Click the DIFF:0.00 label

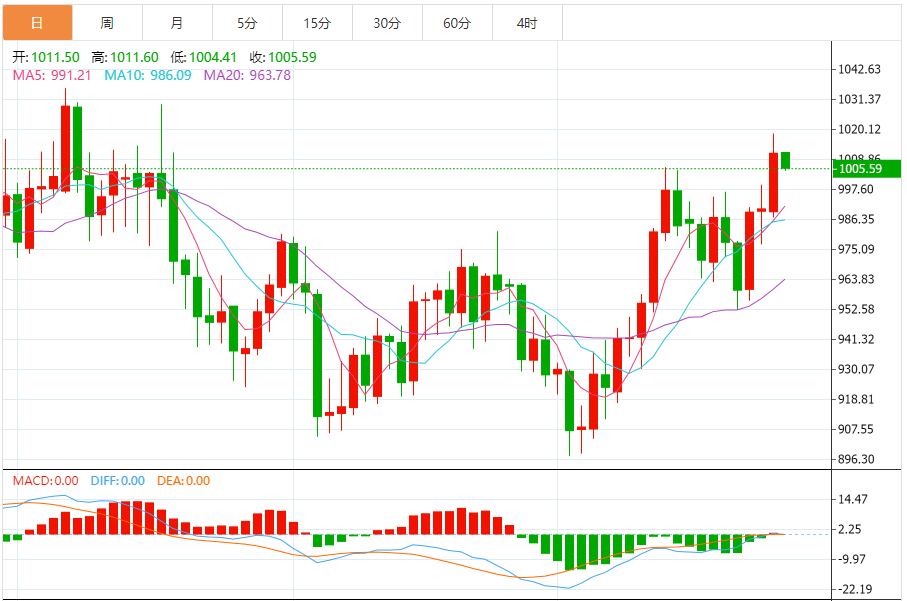(x=118, y=481)
